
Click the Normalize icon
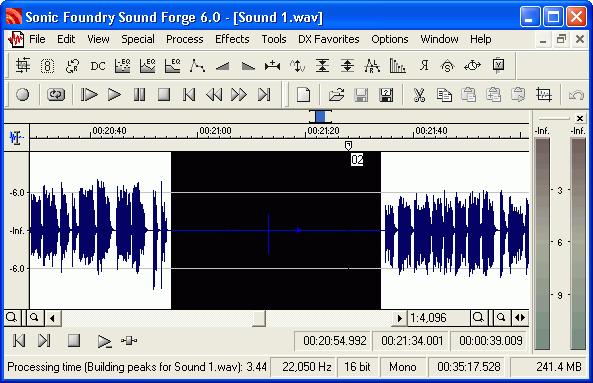click(347, 66)
